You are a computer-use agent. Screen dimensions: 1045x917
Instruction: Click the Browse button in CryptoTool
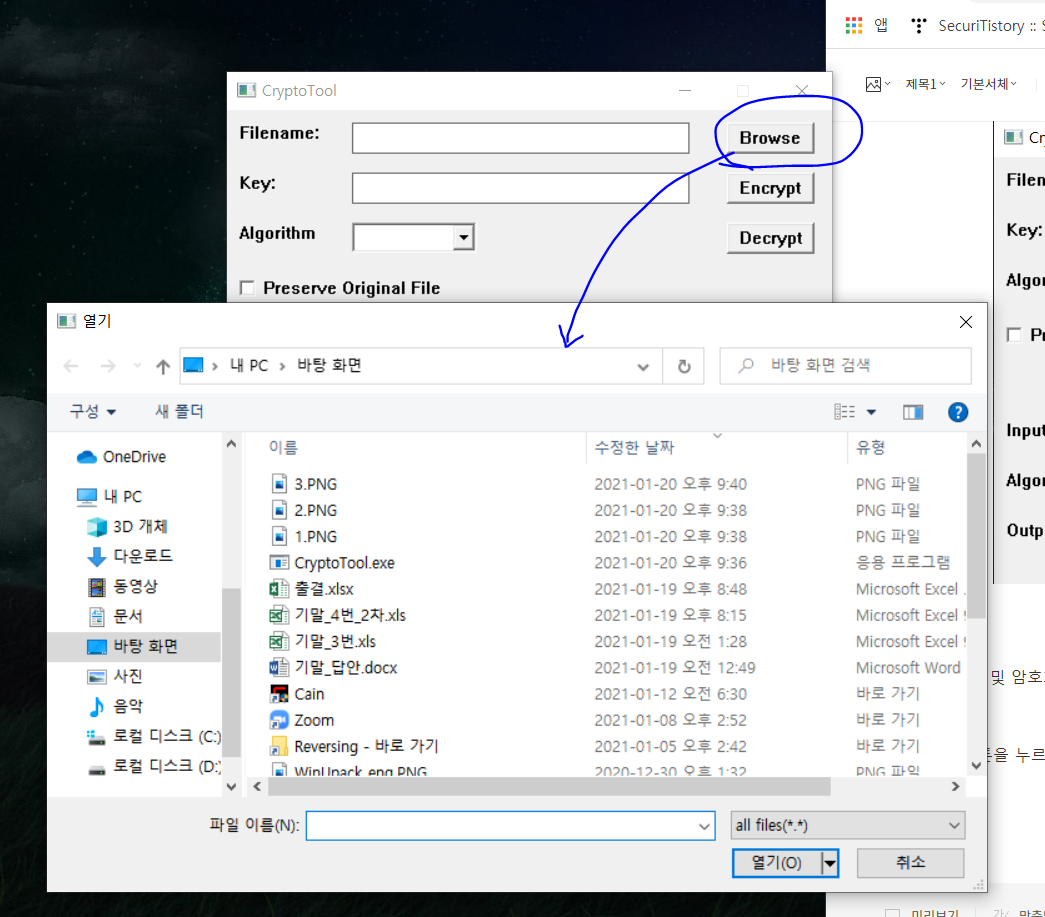(770, 138)
